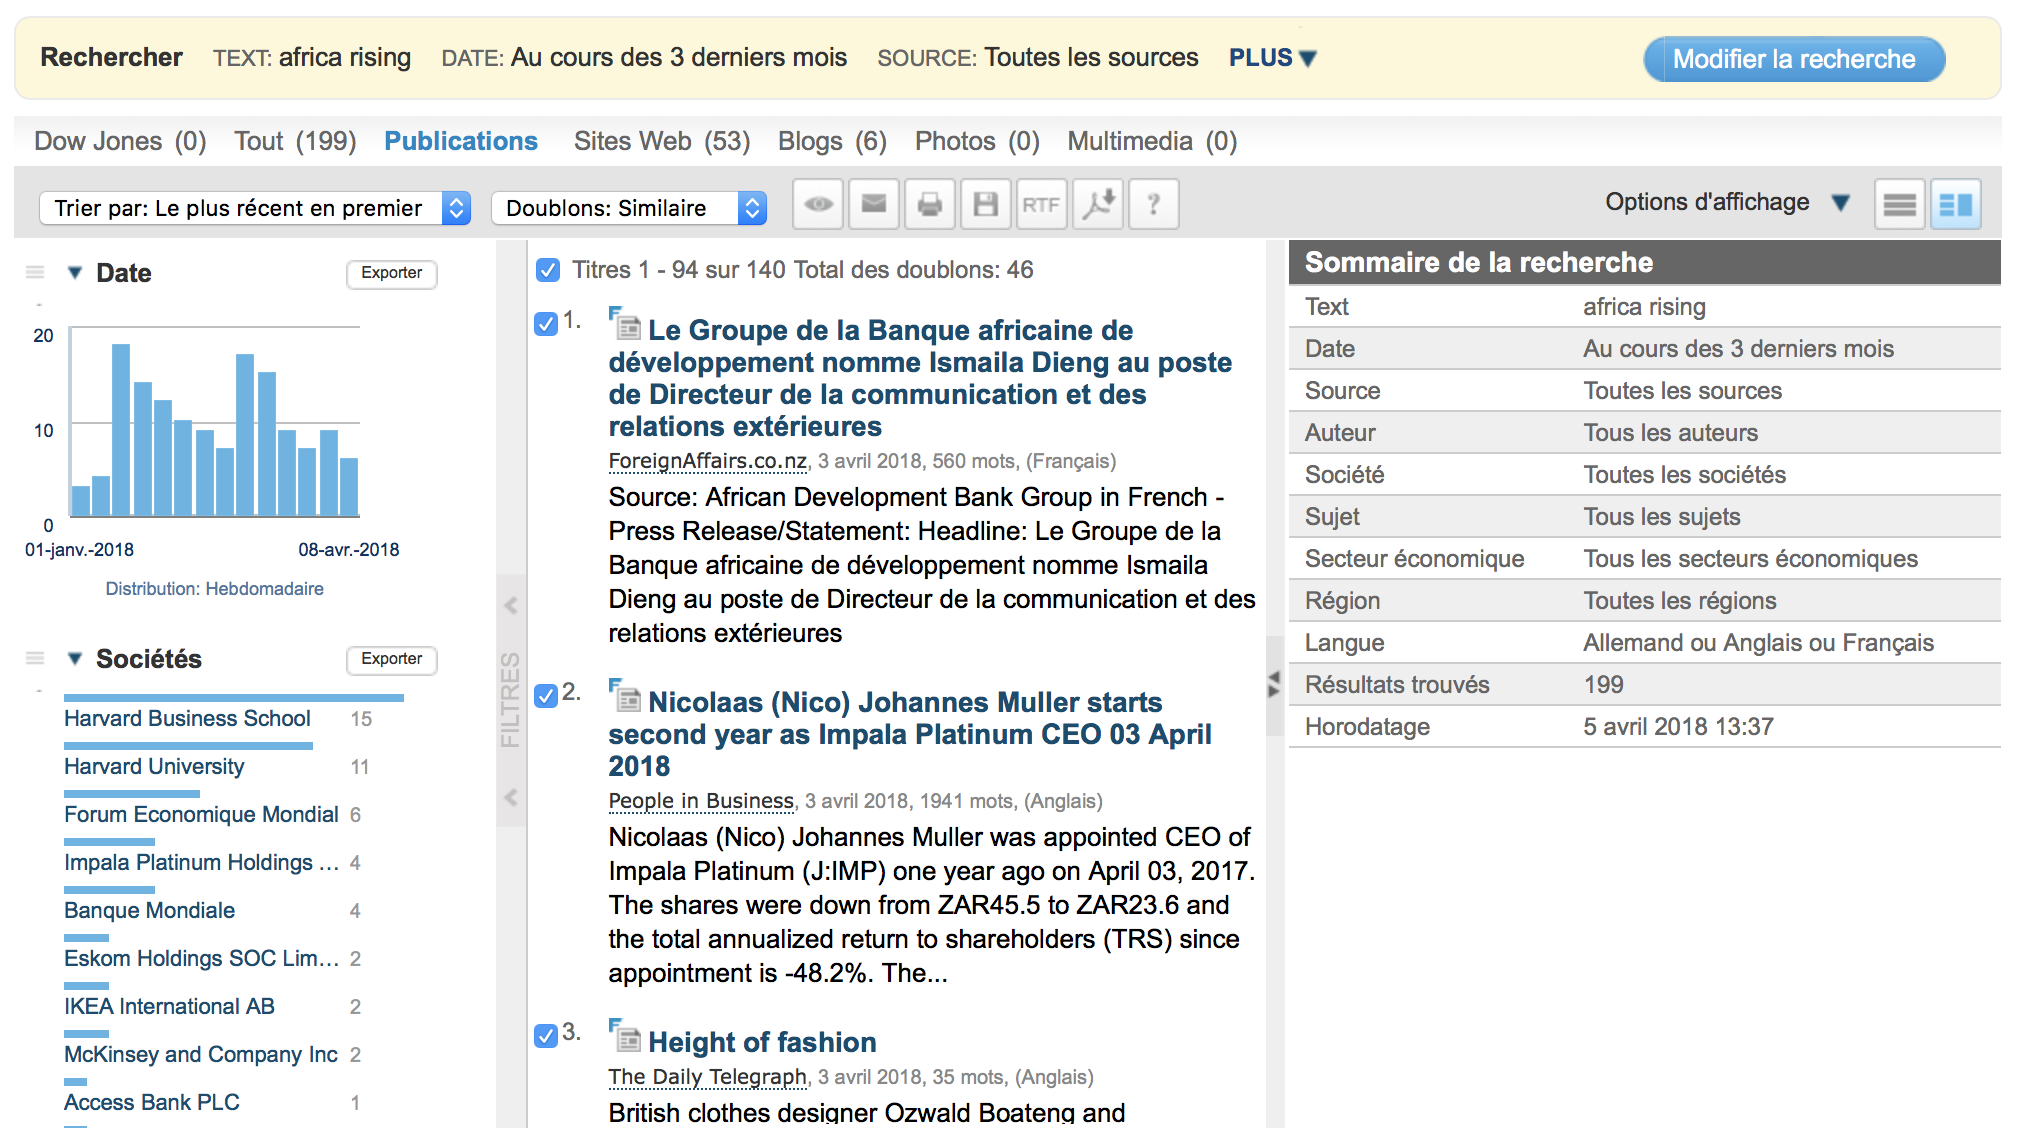2018x1128 pixels.
Task: Select the Tout (199) tab
Action: [x=295, y=141]
